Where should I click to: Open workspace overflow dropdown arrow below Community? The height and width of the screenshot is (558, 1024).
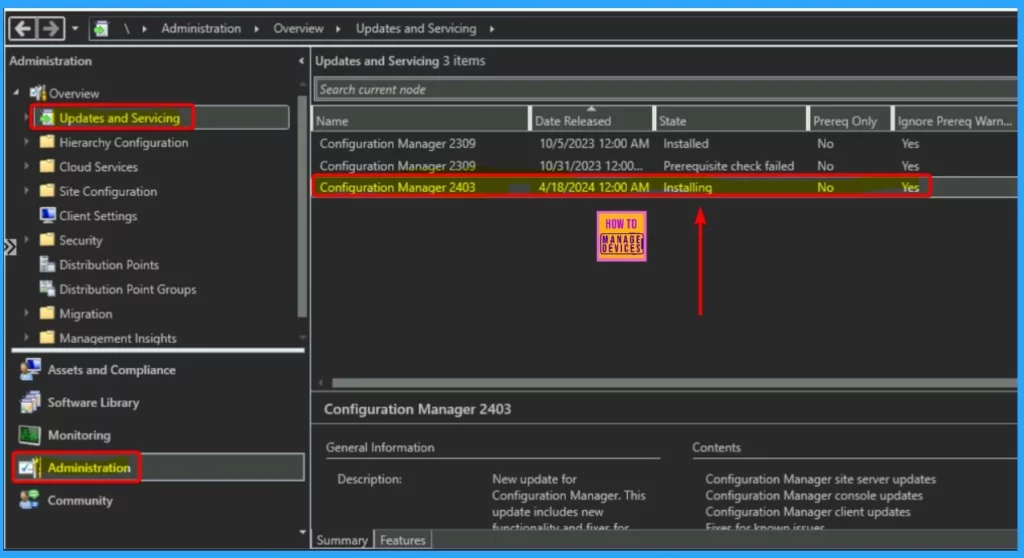pyautogui.click(x=302, y=532)
